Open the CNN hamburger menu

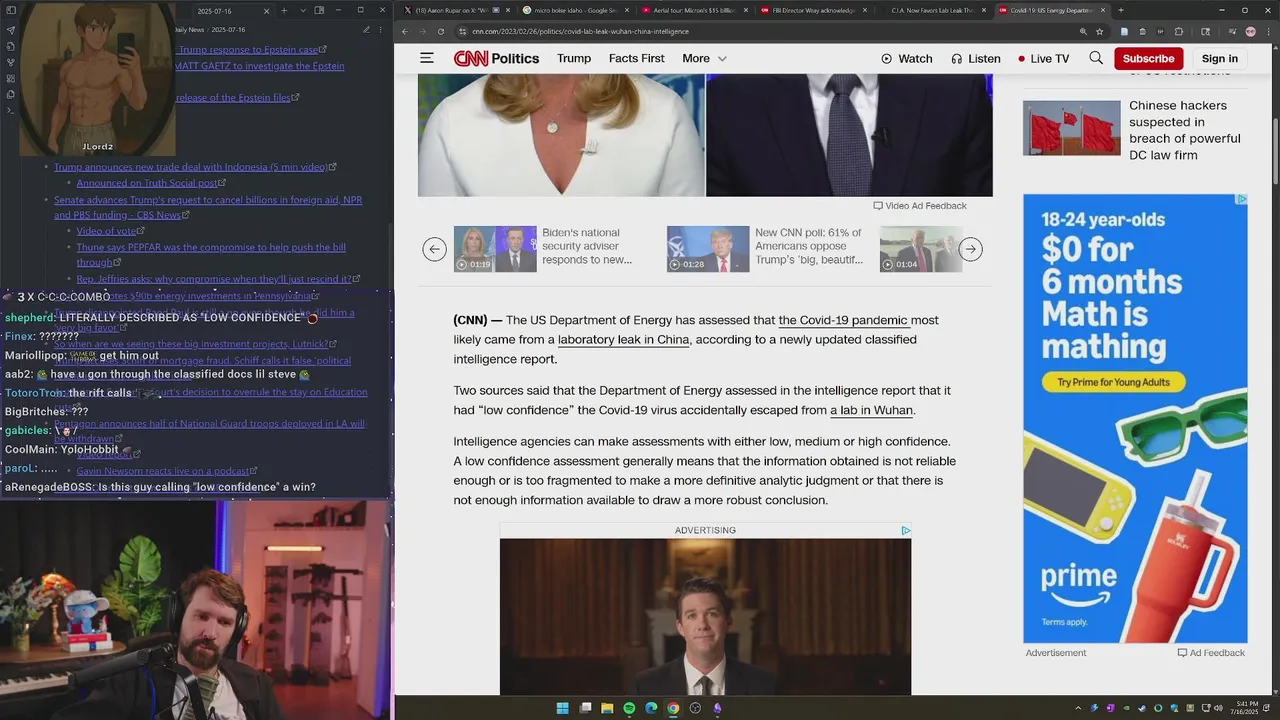pyautogui.click(x=427, y=58)
